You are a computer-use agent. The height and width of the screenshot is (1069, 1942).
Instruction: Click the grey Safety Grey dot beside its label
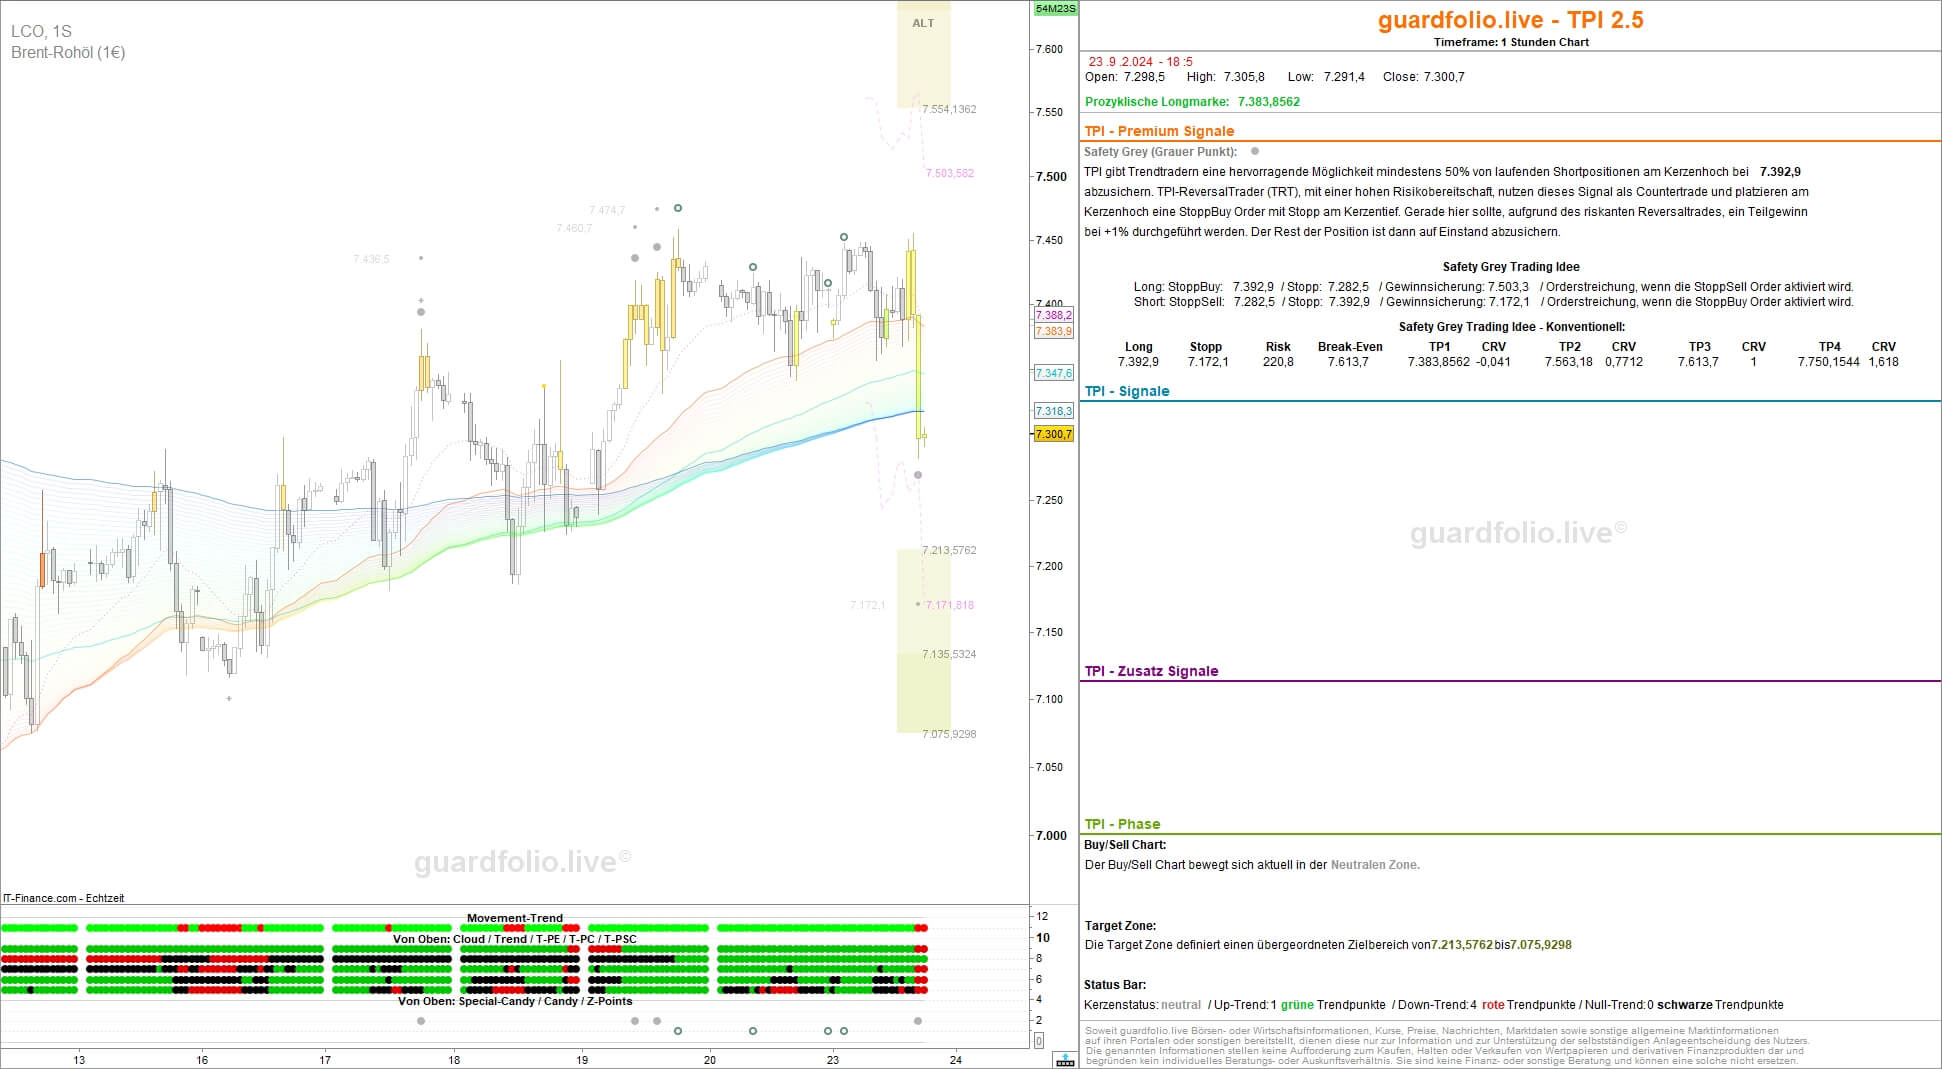point(1255,152)
